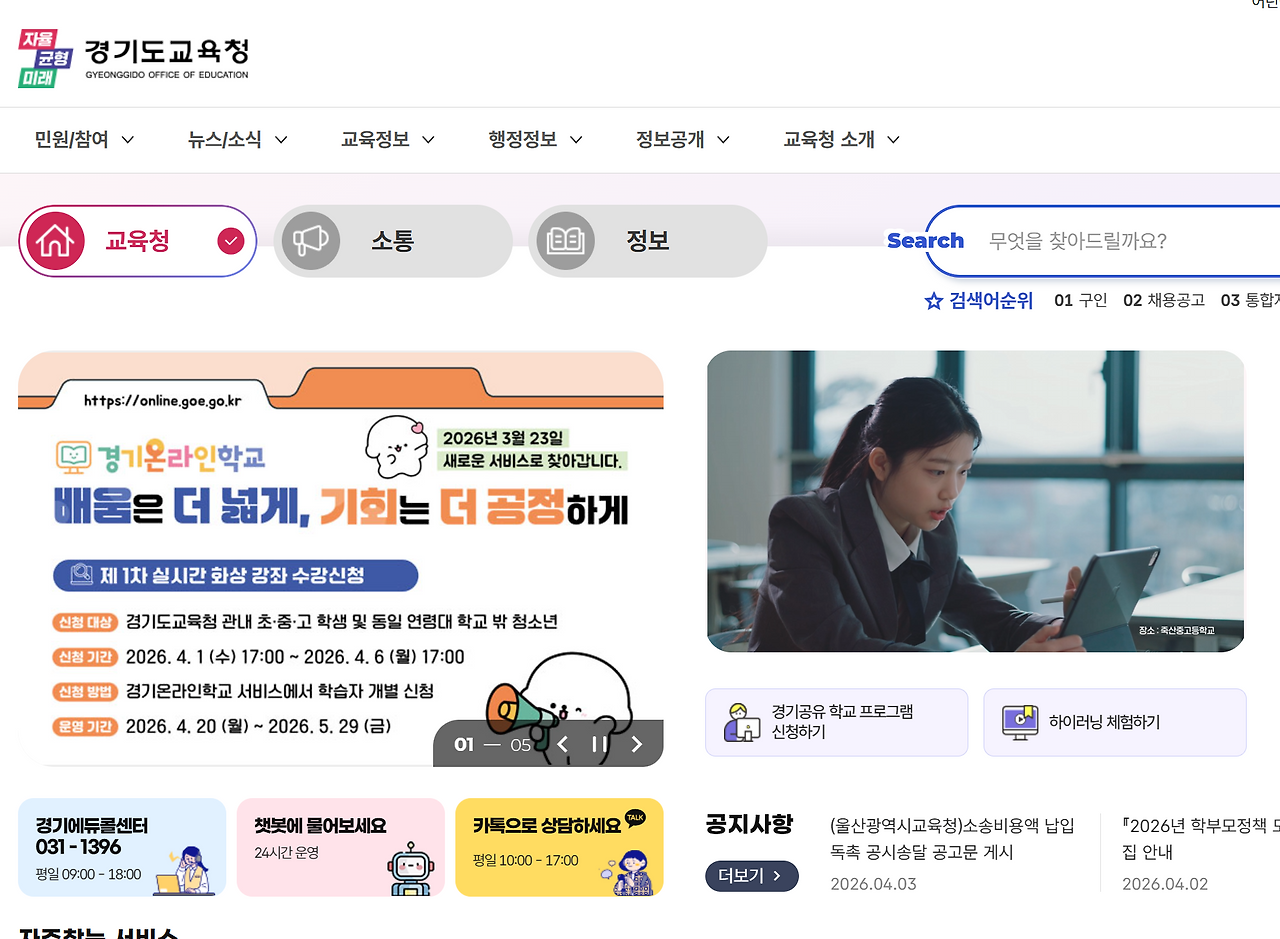
Task: Open 경기에듀콜센터 031-1396 card
Action: point(122,847)
